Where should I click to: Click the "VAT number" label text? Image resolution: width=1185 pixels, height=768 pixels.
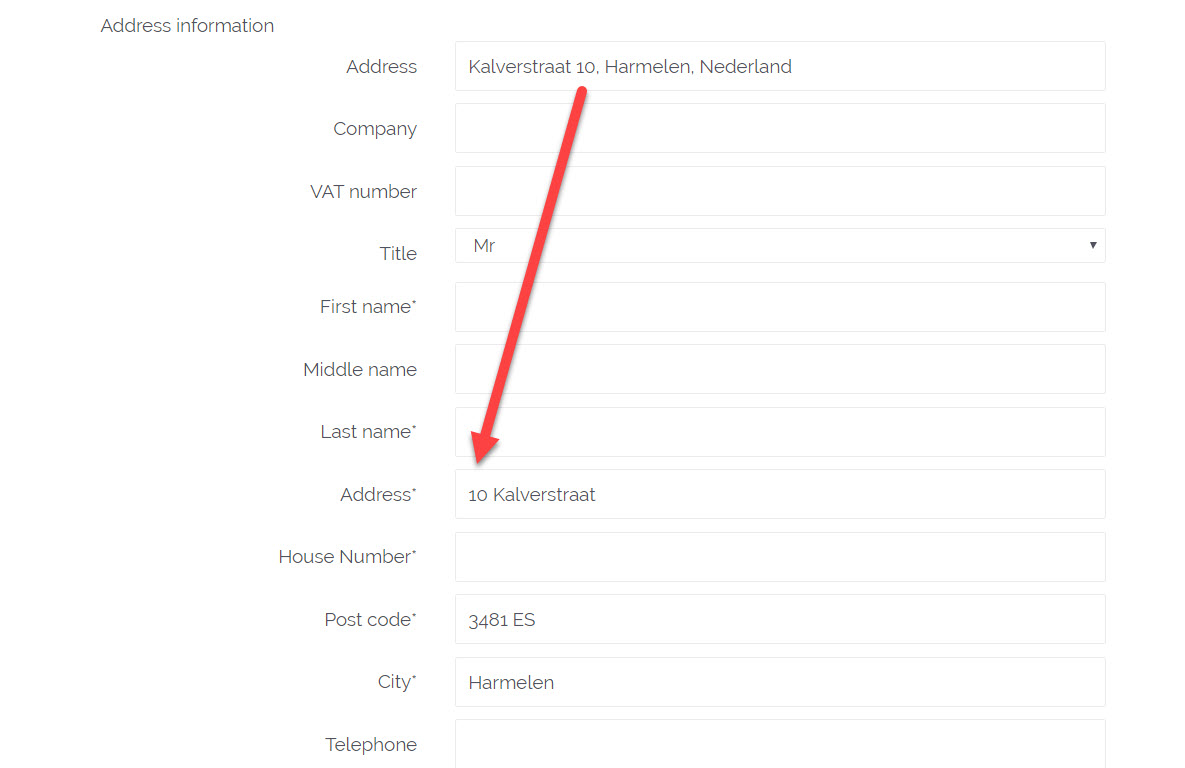(363, 192)
